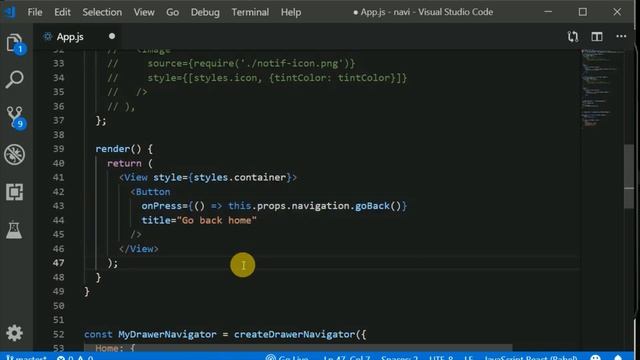Open the Debug view in activity bar

pyautogui.click(x=15, y=155)
